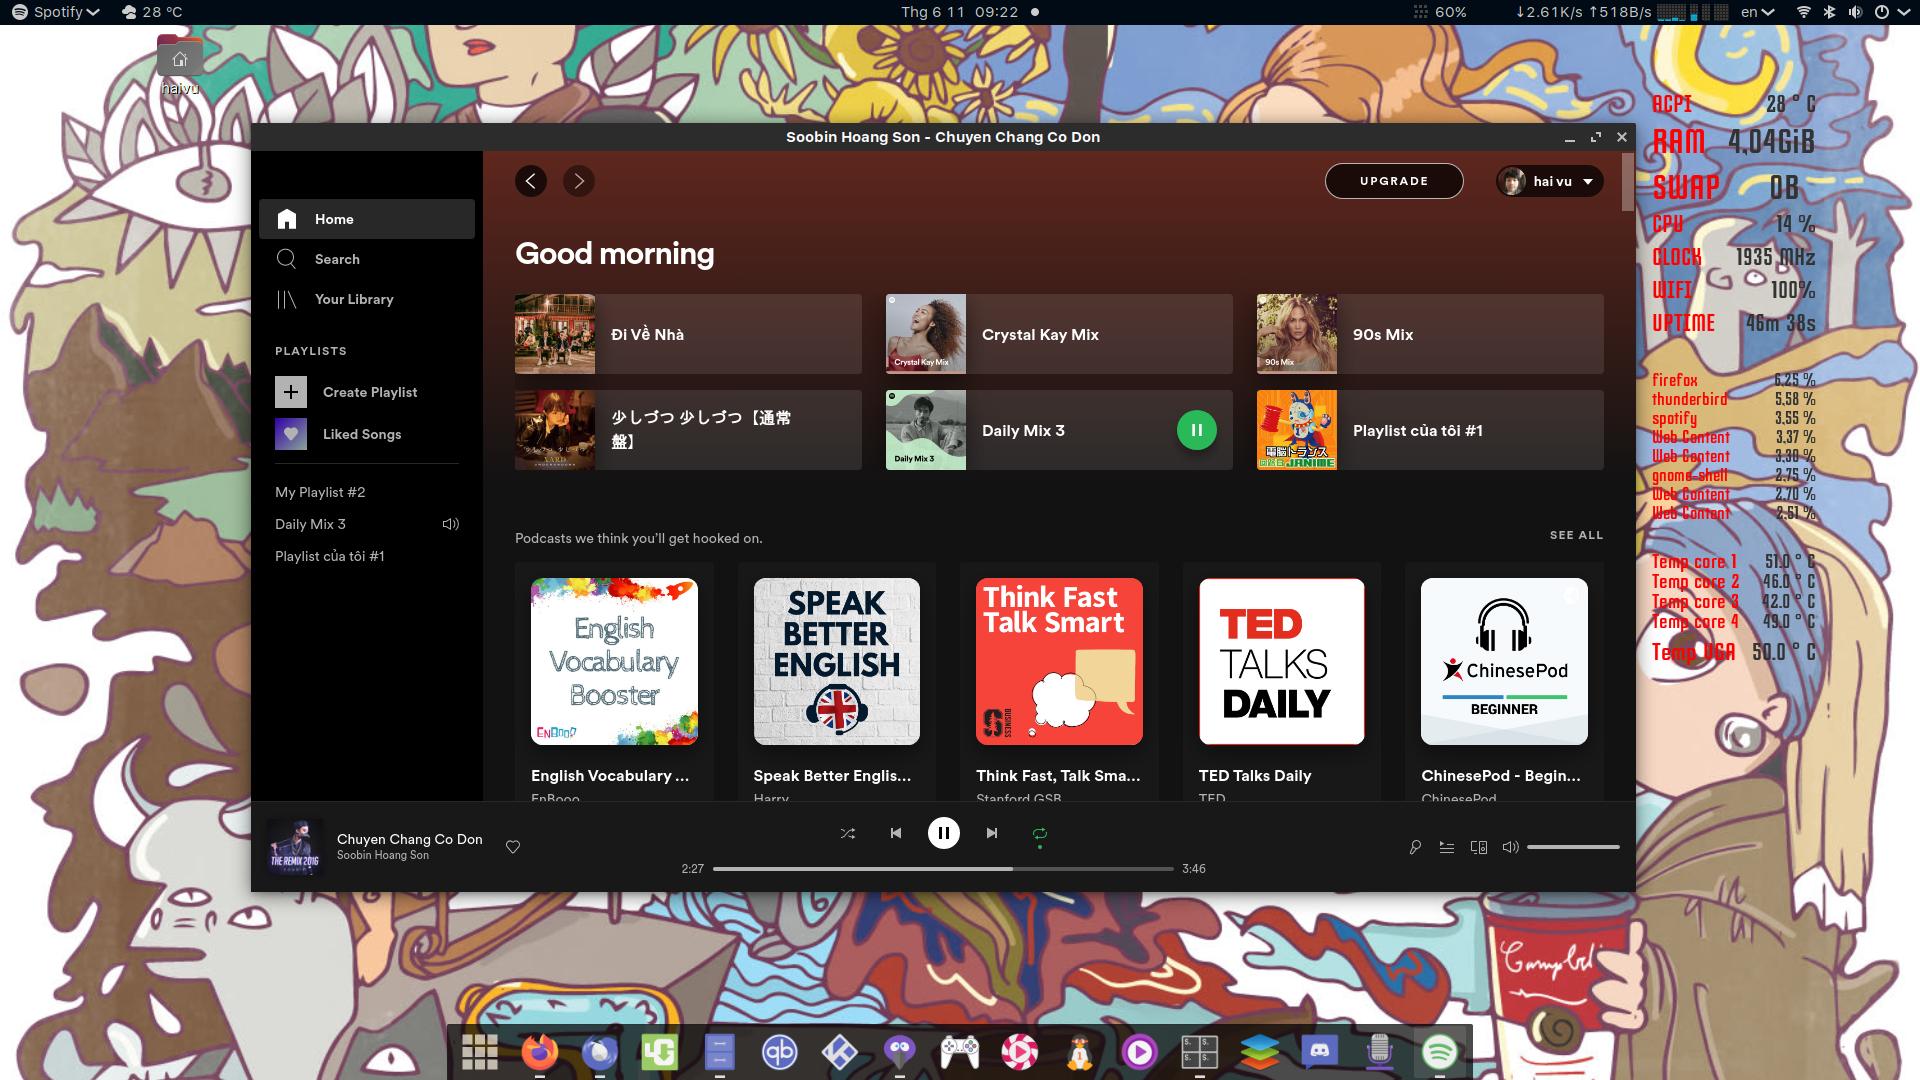Pause Daily Mix 3 with green button

(x=1197, y=430)
